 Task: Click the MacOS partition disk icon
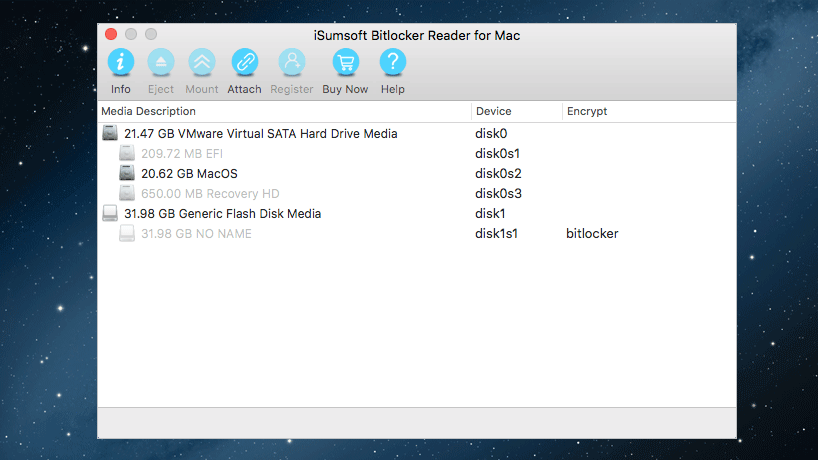pyautogui.click(x=127, y=173)
